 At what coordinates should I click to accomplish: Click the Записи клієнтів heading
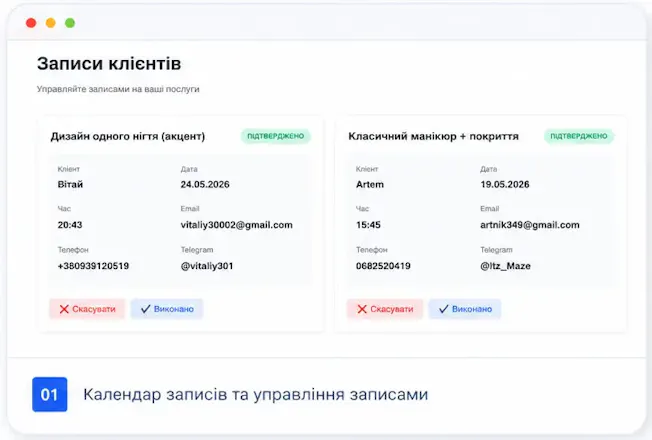coord(109,64)
